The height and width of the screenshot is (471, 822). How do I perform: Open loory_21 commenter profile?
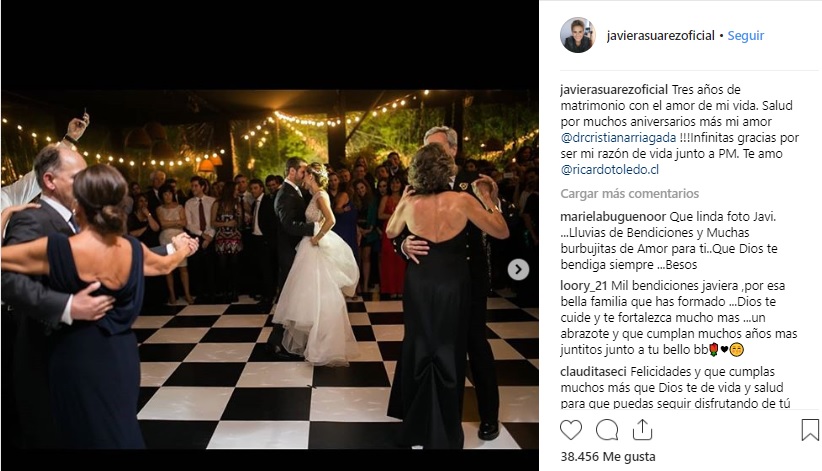tap(583, 286)
